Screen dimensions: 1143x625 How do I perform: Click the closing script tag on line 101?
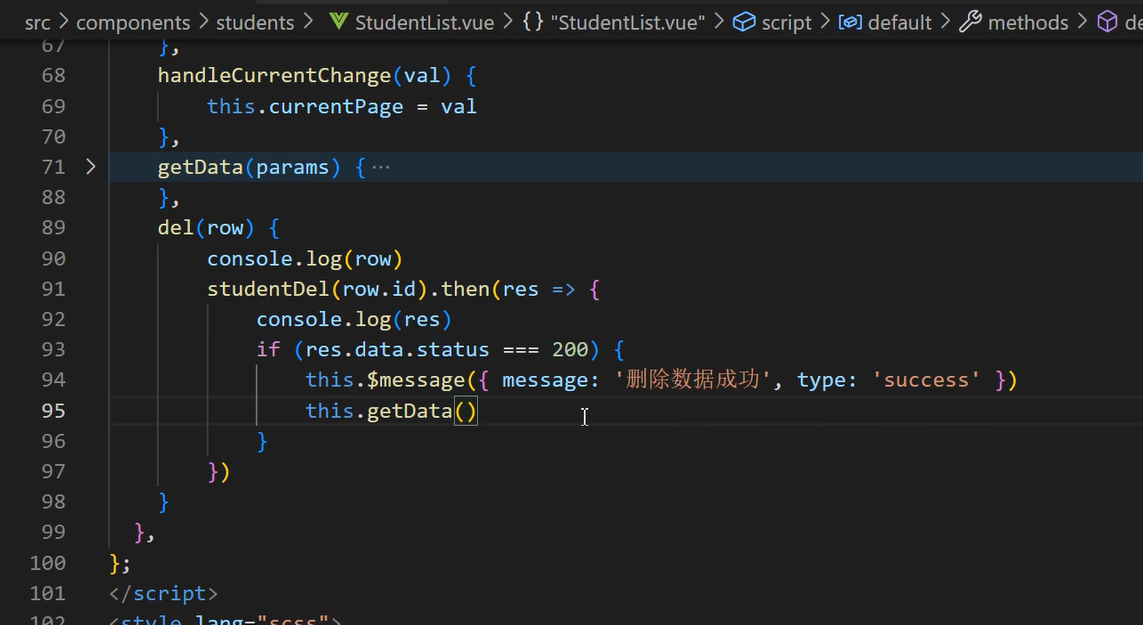pyautogui.click(x=163, y=594)
